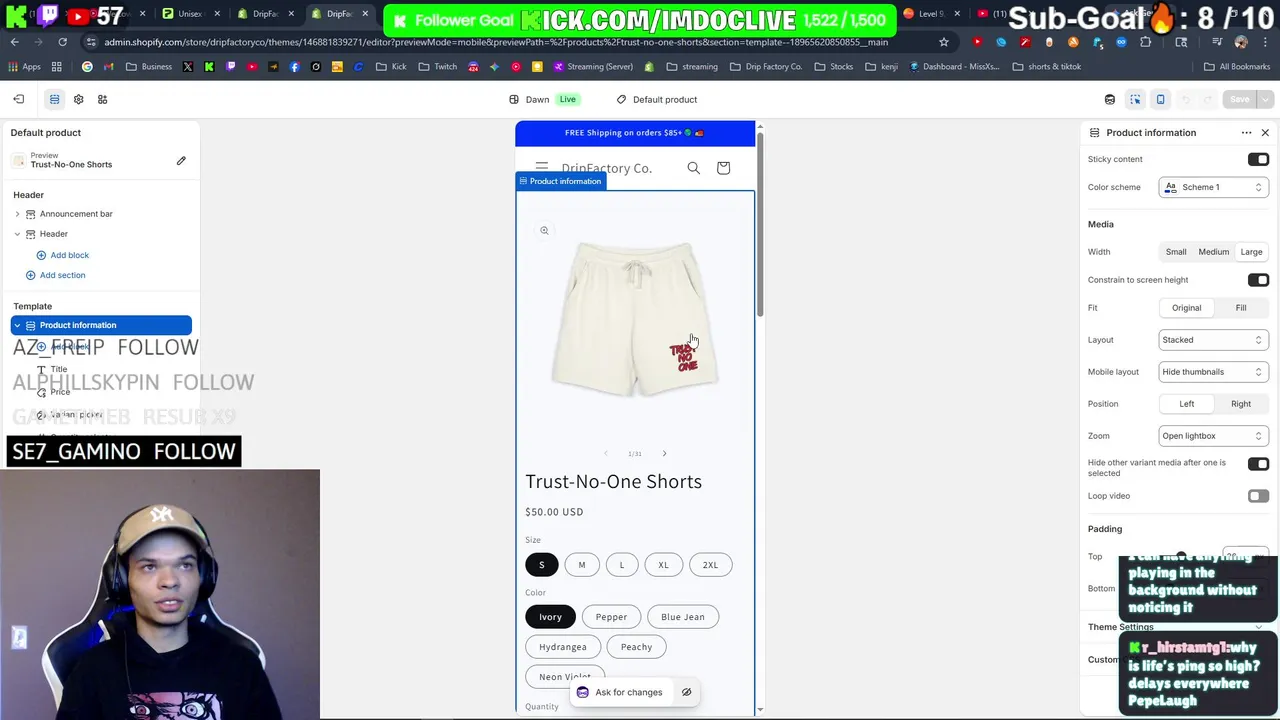Close the Product information settings panel
The height and width of the screenshot is (720, 1280).
(1265, 132)
